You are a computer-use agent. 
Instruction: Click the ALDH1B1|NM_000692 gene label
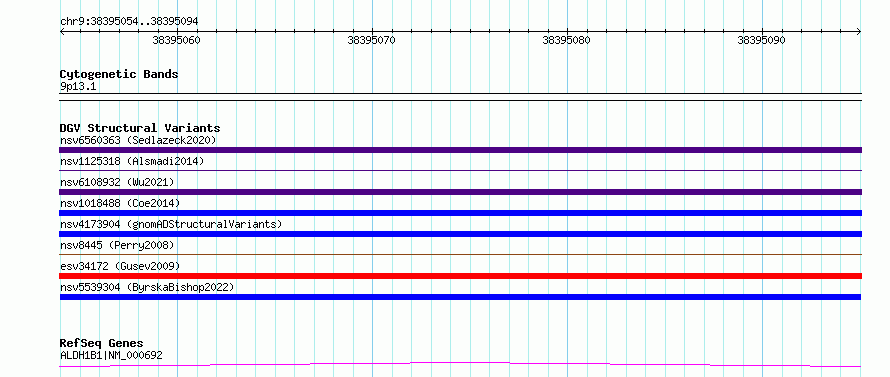click(111, 356)
